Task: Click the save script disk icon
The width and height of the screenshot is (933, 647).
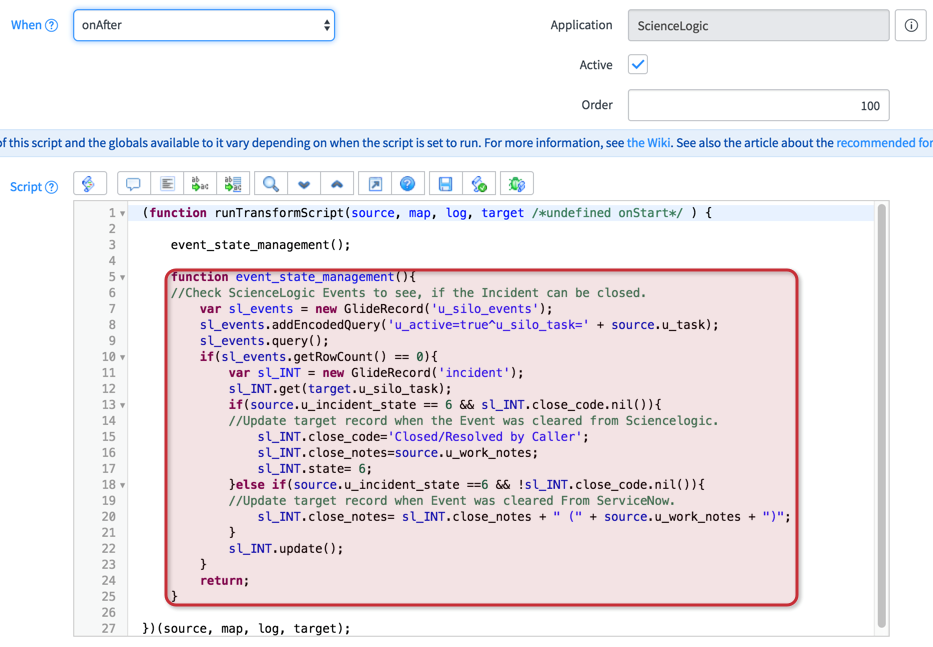Action: (x=446, y=184)
